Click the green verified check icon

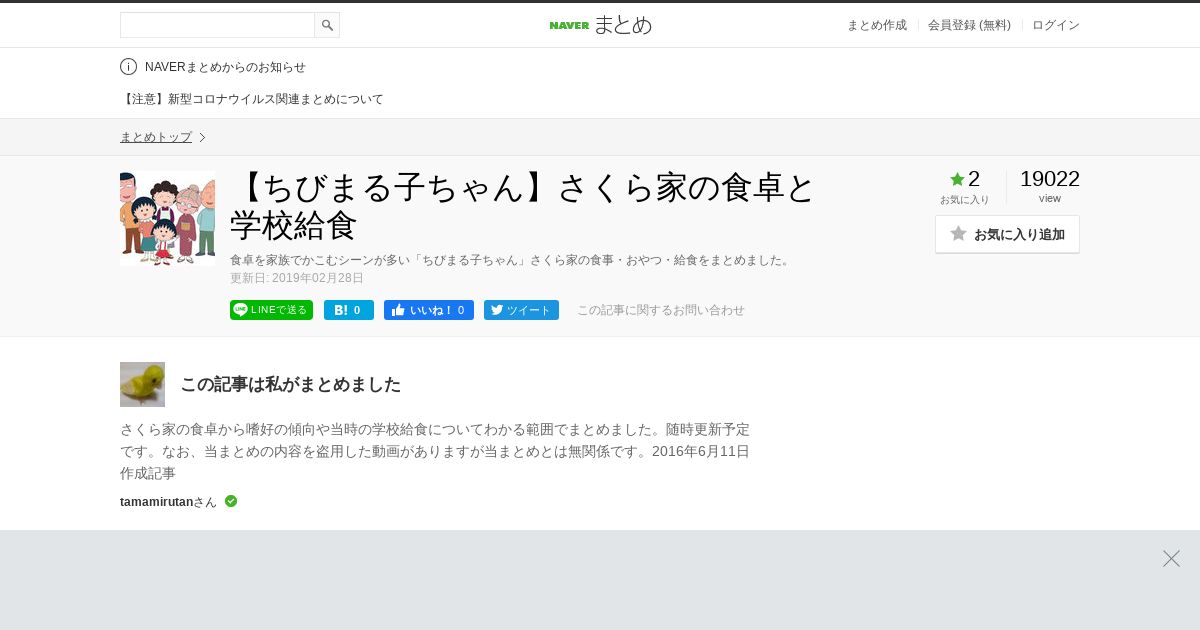pyautogui.click(x=231, y=501)
